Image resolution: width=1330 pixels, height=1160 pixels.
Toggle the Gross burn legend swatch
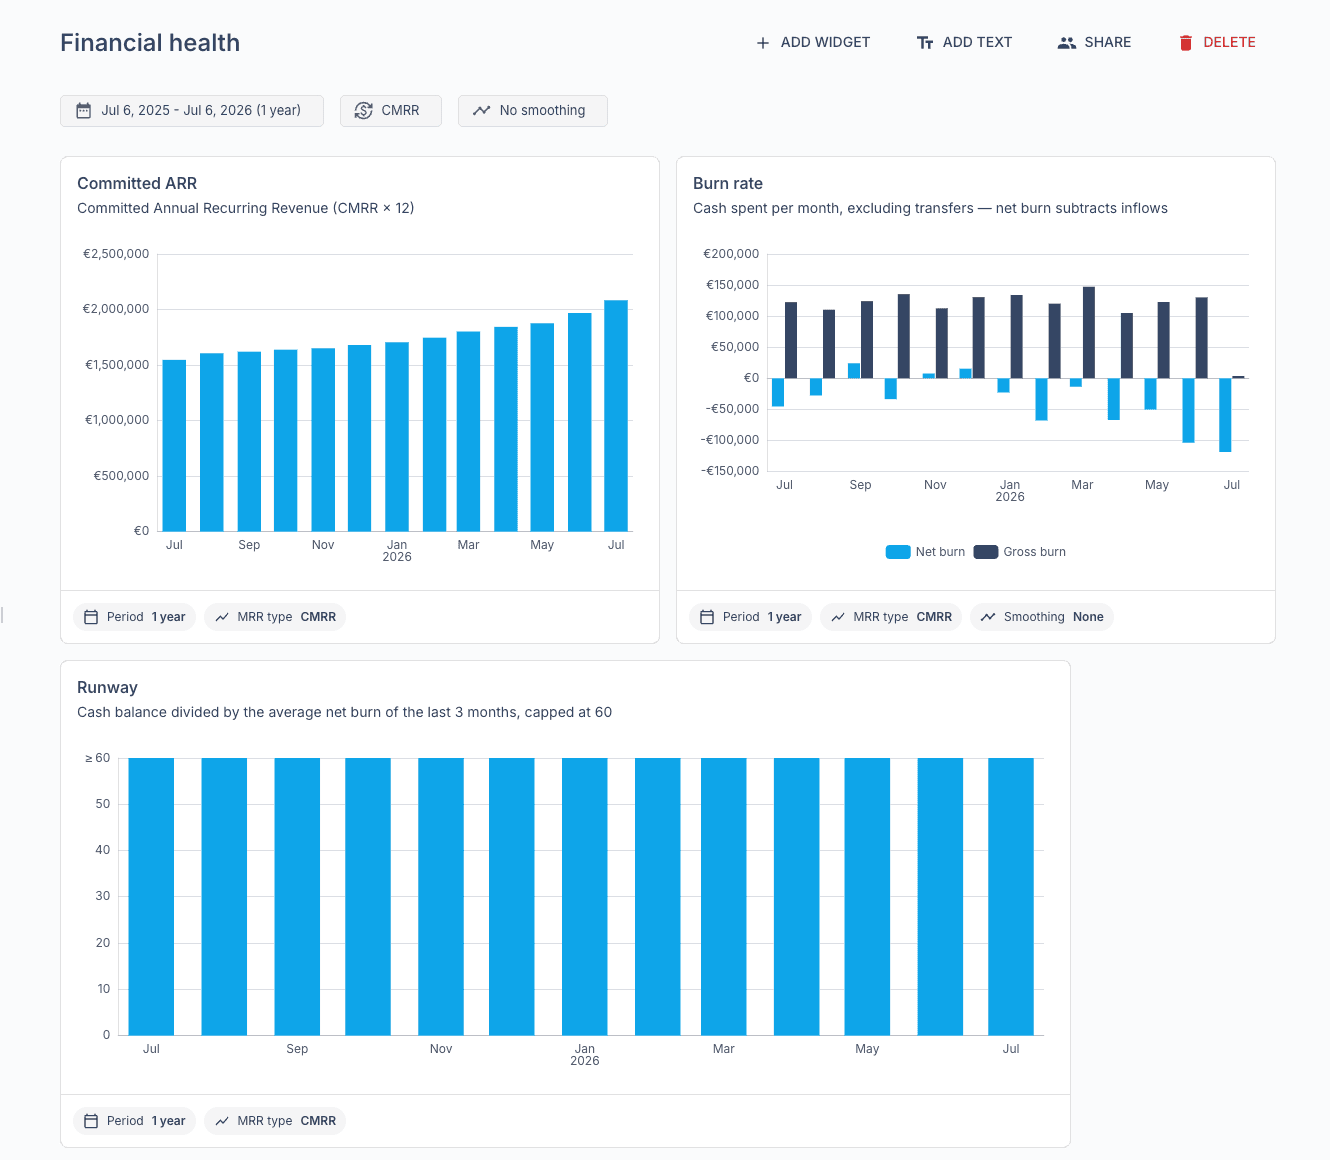click(986, 552)
